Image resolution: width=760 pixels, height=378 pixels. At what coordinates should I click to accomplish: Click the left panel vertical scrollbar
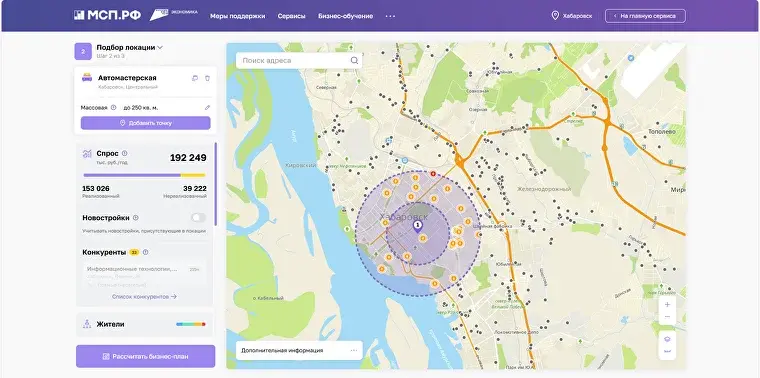[216, 184]
